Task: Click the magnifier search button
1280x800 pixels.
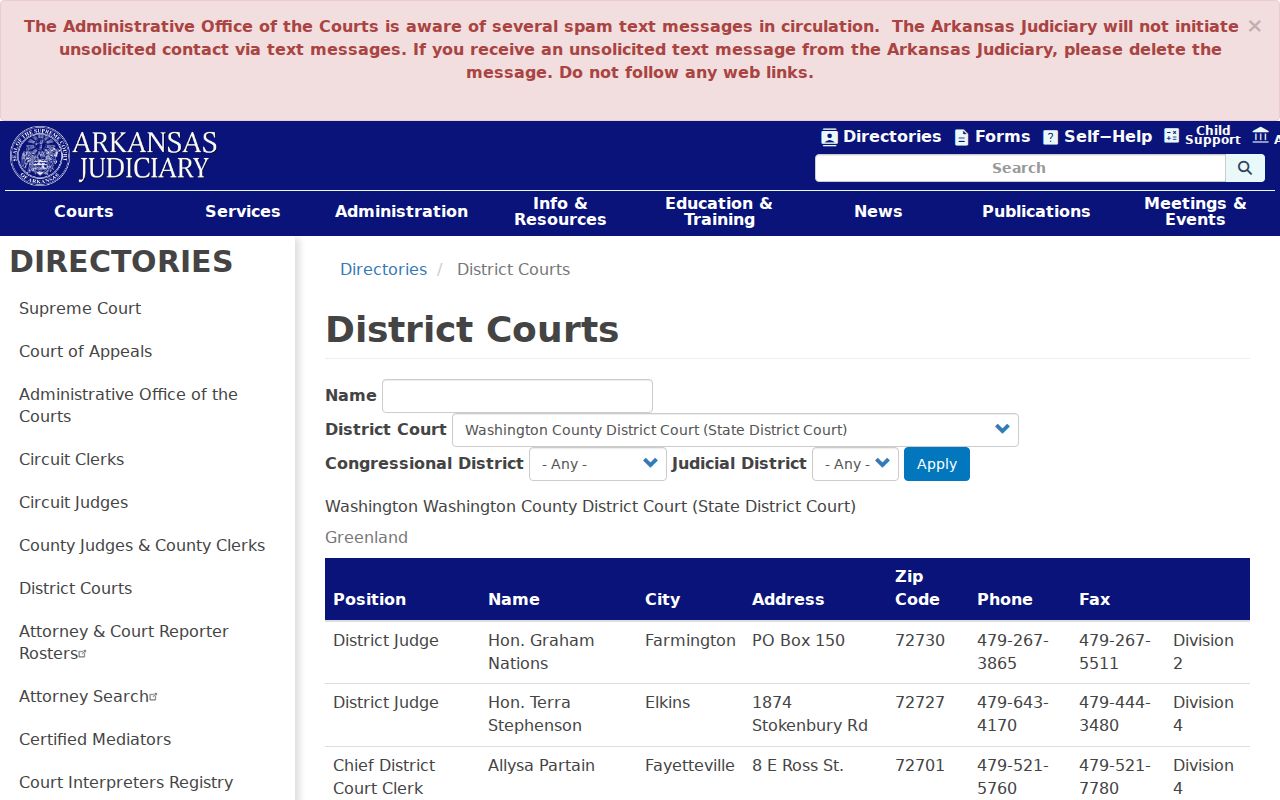Action: (x=1245, y=168)
